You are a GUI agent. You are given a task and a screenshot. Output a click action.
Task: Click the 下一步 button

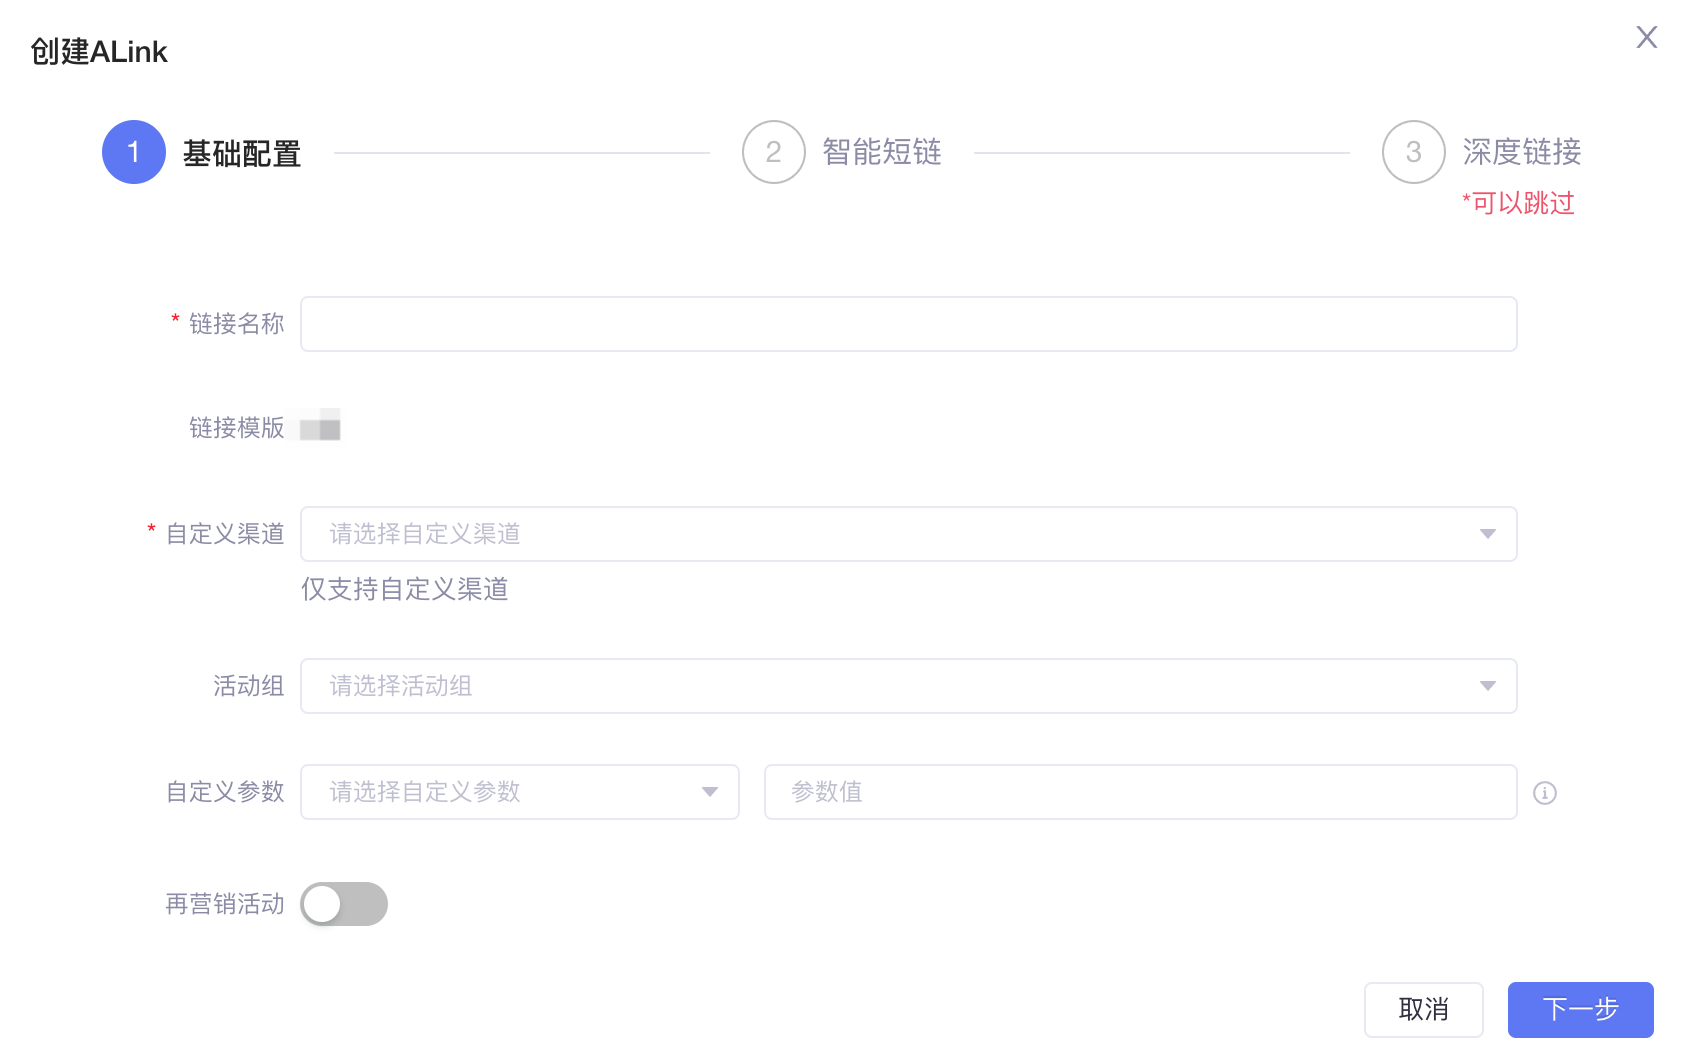[1581, 1010]
